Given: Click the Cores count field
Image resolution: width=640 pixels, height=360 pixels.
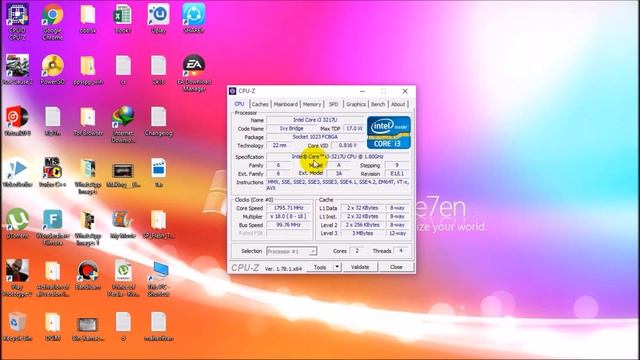Looking at the screenshot, I should pyautogui.click(x=357, y=251).
